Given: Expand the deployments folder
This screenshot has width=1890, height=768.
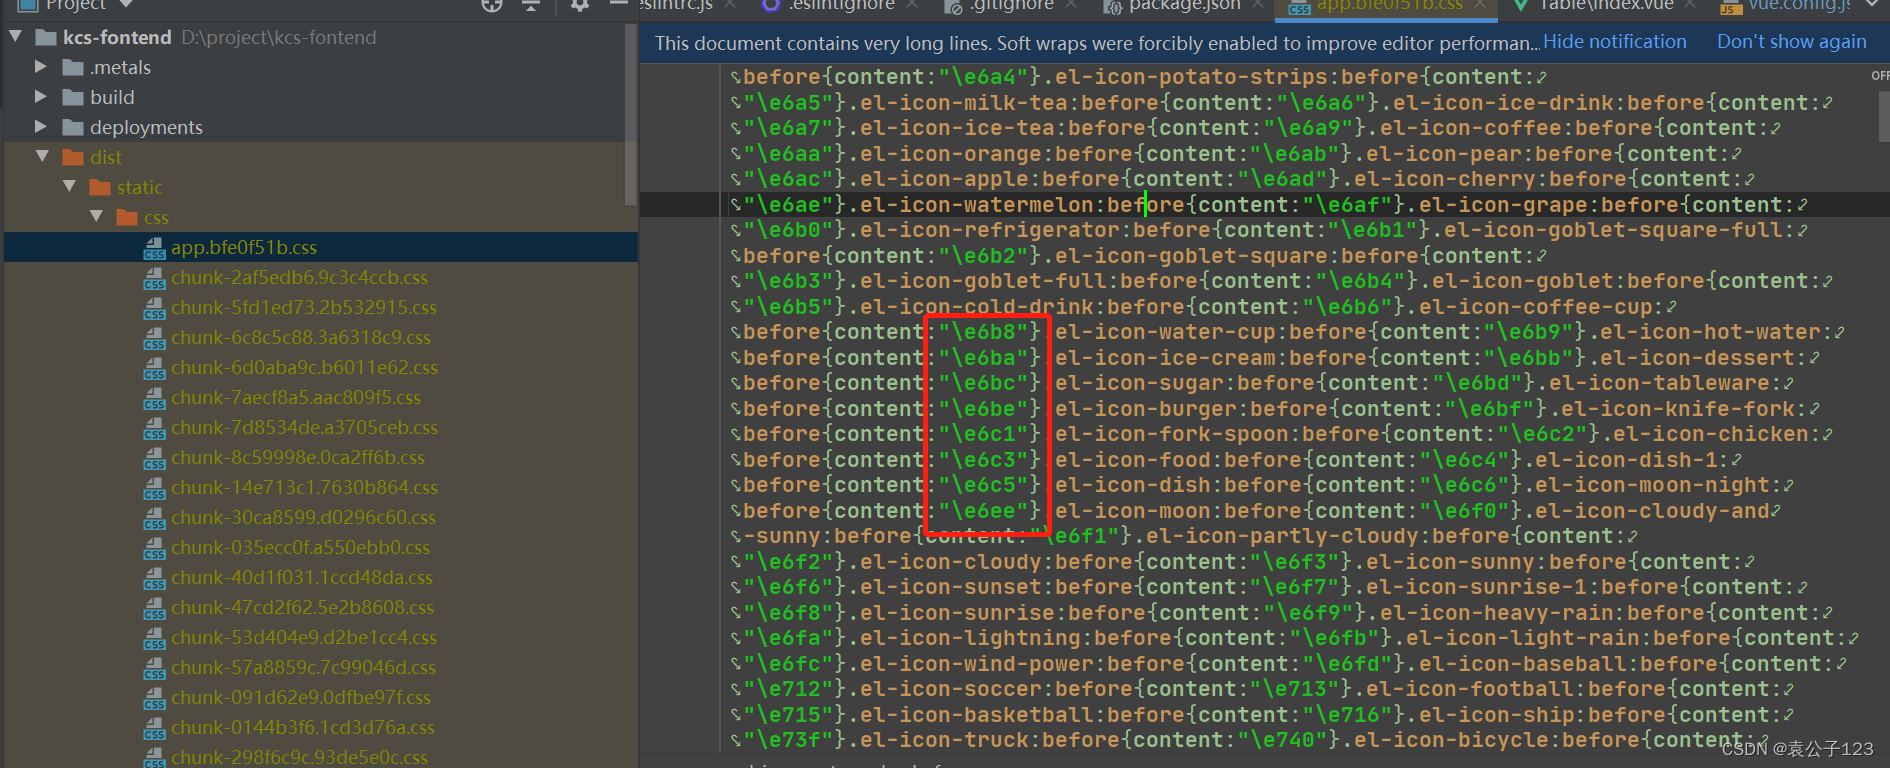Looking at the screenshot, I should tap(41, 127).
